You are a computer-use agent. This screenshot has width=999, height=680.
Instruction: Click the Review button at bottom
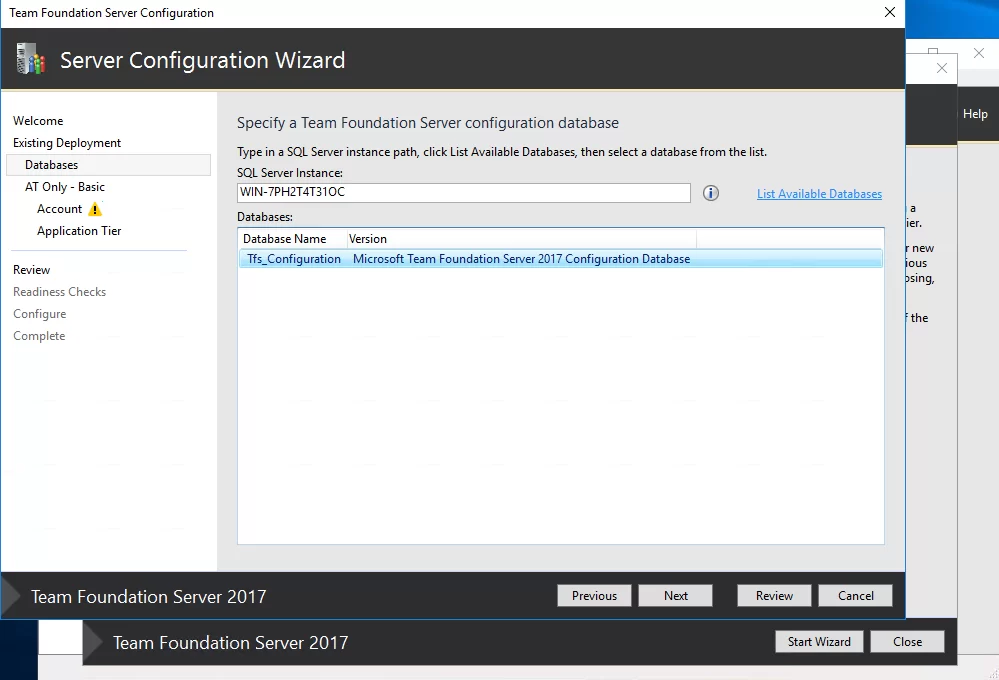(774, 595)
